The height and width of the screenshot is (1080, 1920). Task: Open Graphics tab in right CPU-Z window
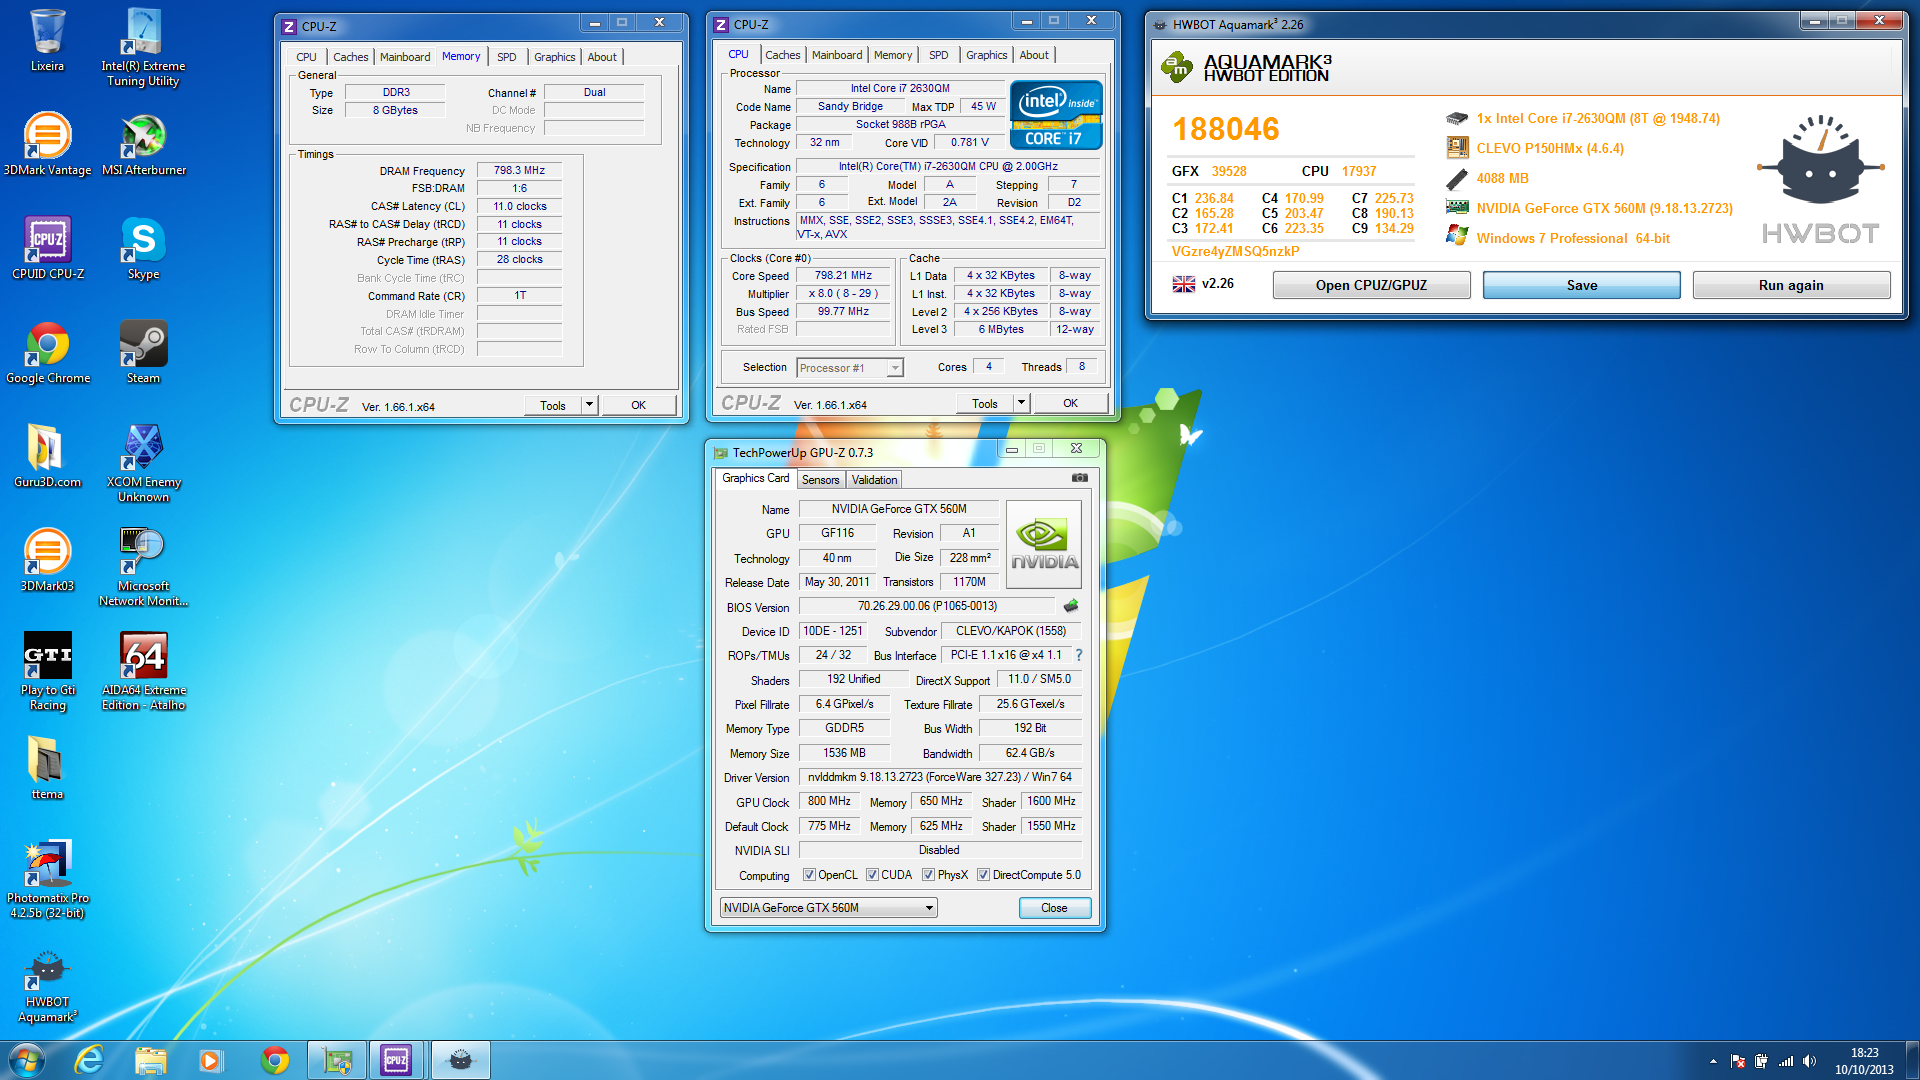(986, 55)
